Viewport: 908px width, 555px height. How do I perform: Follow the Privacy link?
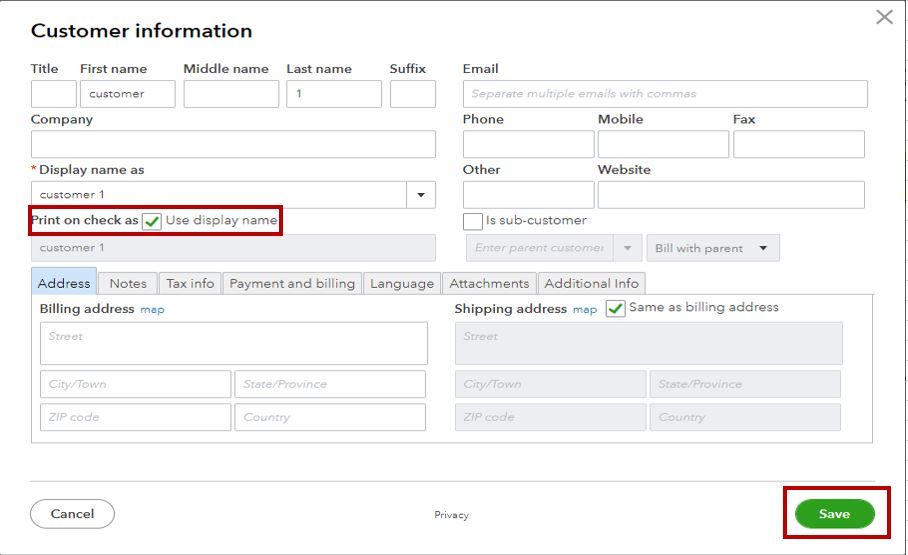(x=451, y=515)
